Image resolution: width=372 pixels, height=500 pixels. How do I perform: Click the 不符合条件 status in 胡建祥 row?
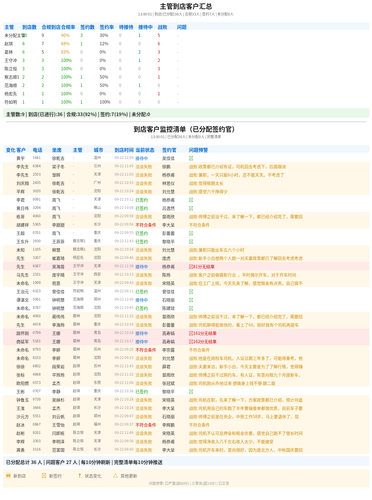[x=146, y=225]
